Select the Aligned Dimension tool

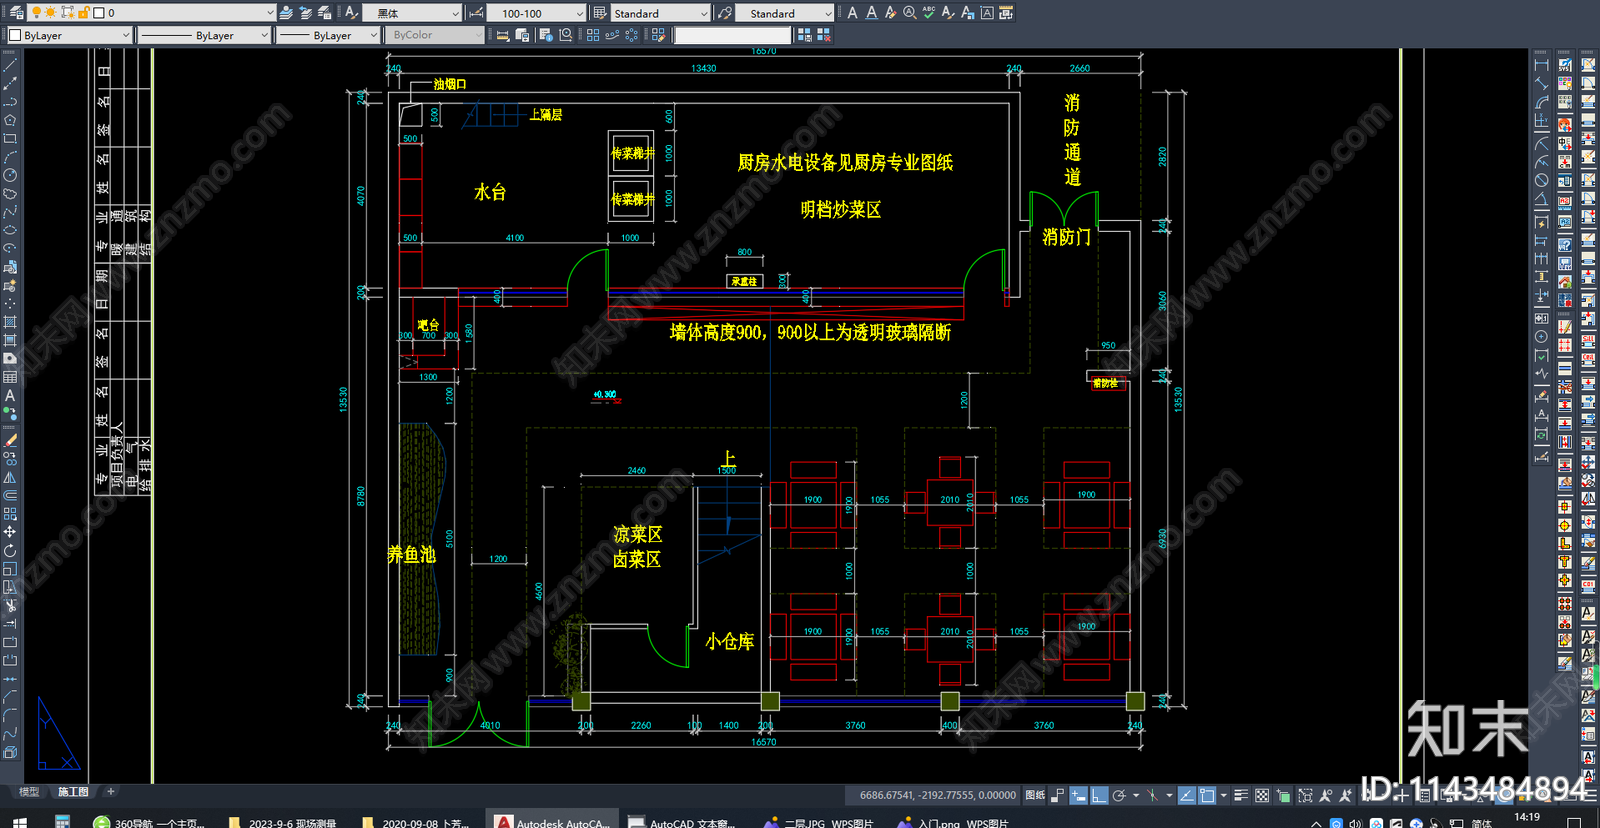[x=1541, y=84]
